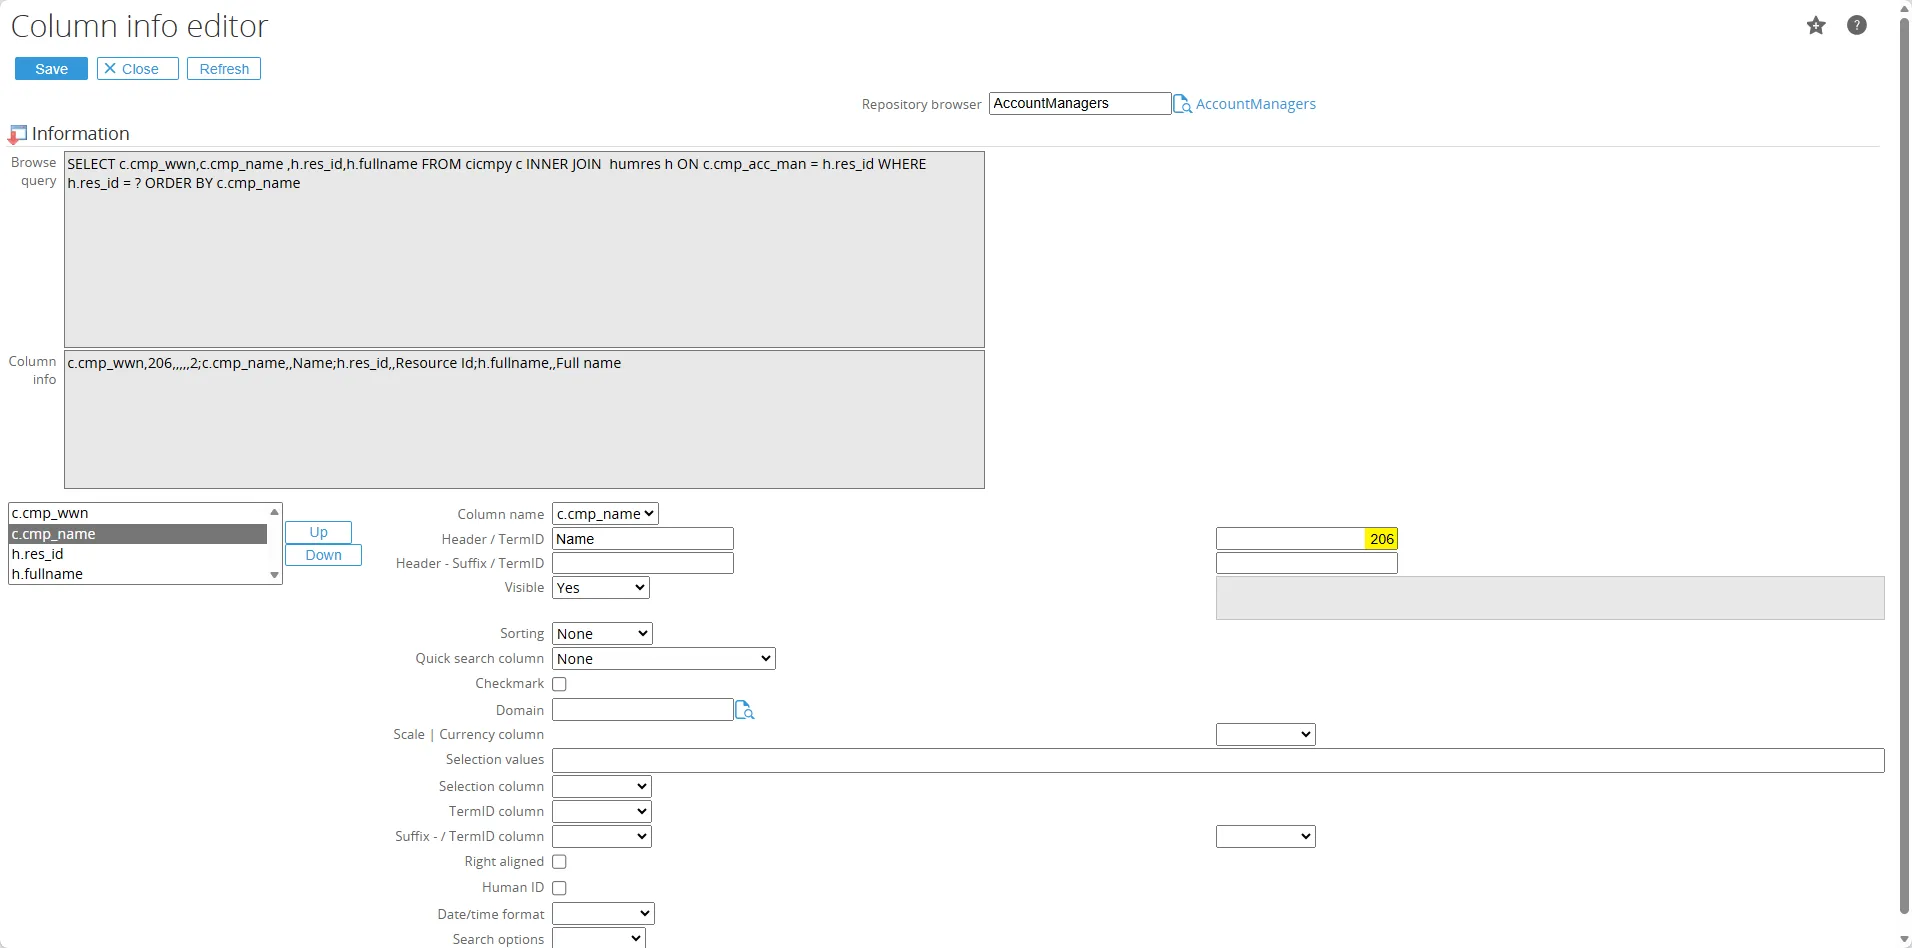Open Date/time format dropdown
The image size is (1912, 948).
[x=604, y=914]
